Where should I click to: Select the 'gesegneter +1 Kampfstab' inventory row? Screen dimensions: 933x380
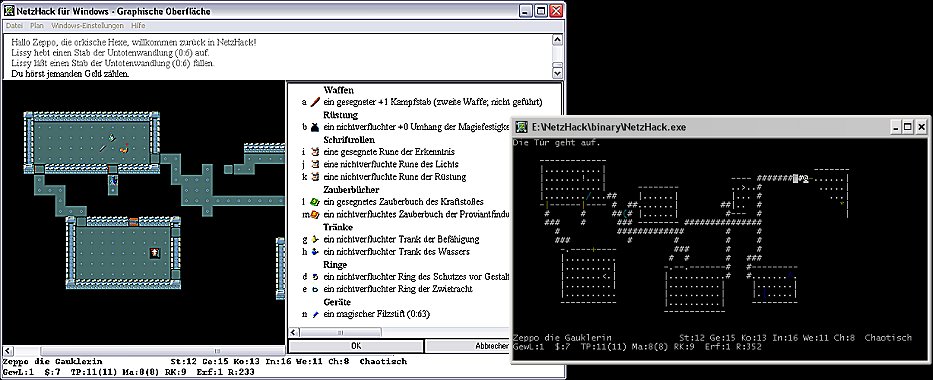421,102
